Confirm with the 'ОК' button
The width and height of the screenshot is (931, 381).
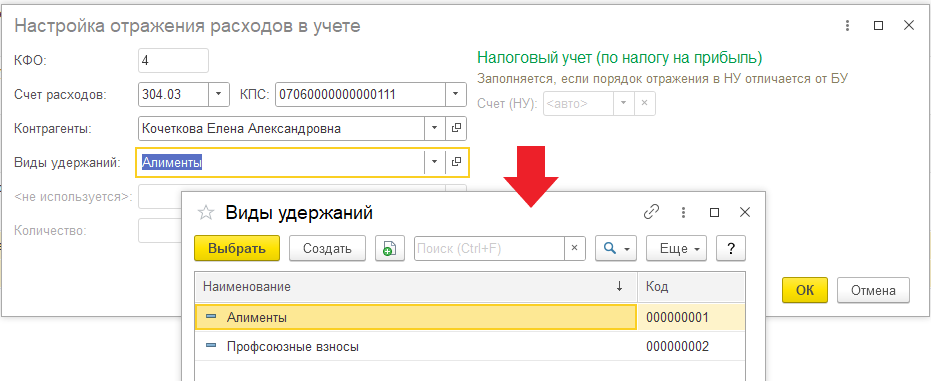[x=805, y=290]
